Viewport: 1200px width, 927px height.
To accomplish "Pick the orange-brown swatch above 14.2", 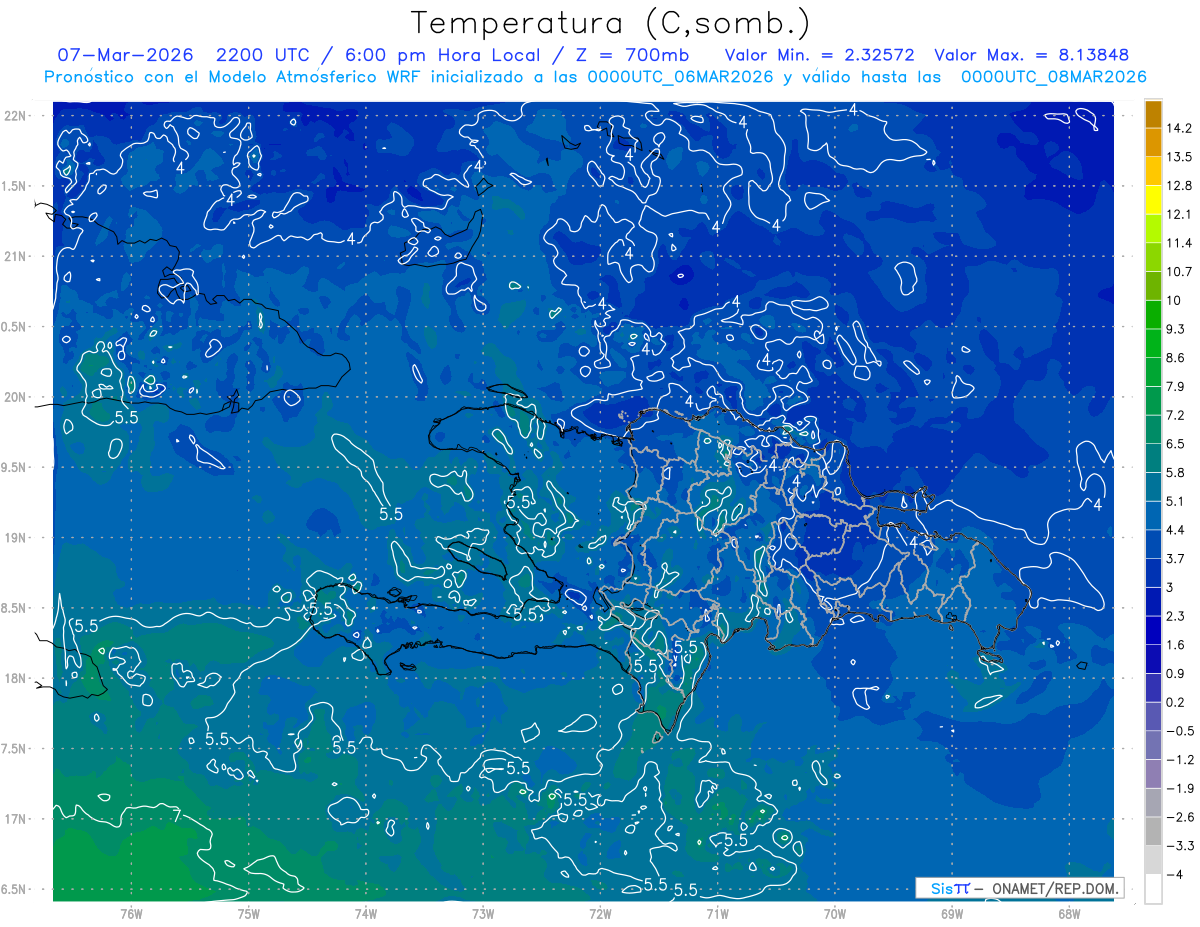I will (x=1153, y=114).
